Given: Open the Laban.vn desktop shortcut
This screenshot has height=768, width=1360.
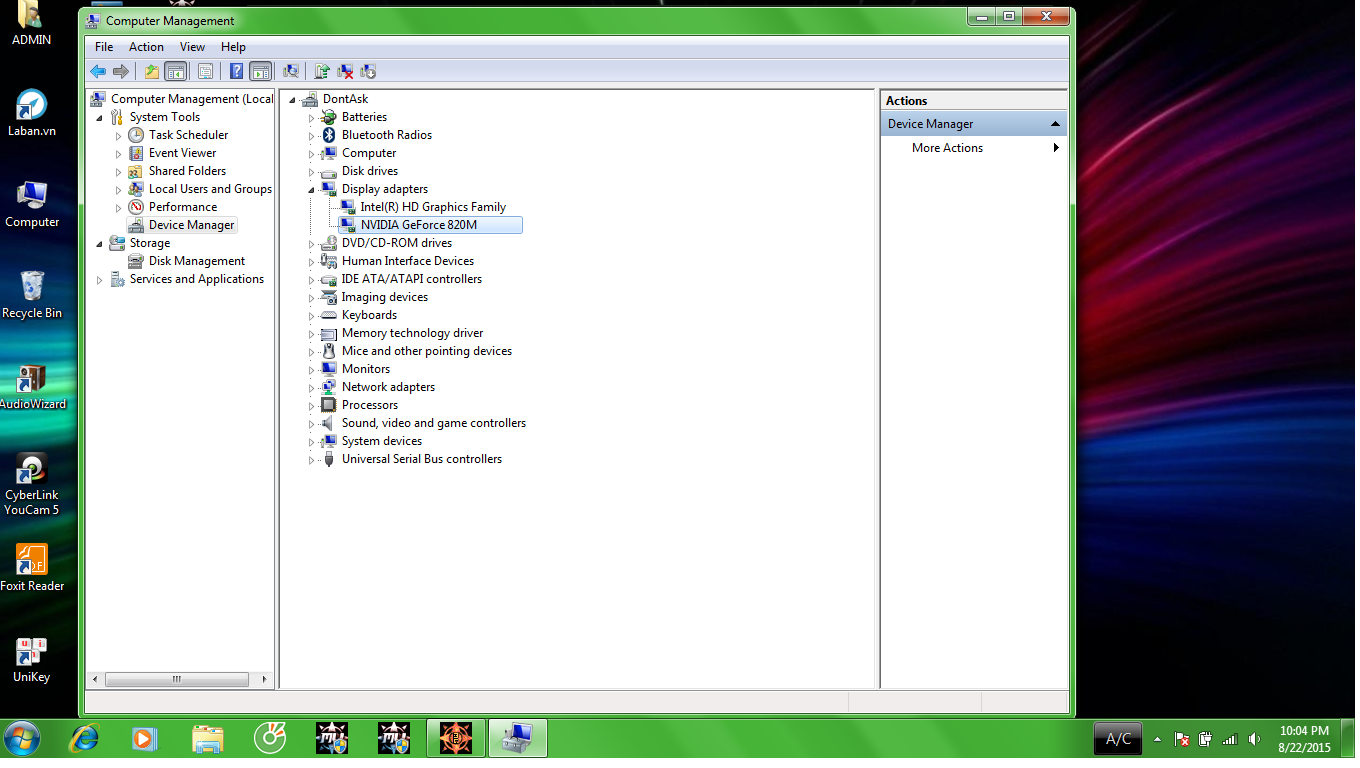Looking at the screenshot, I should [x=31, y=113].
